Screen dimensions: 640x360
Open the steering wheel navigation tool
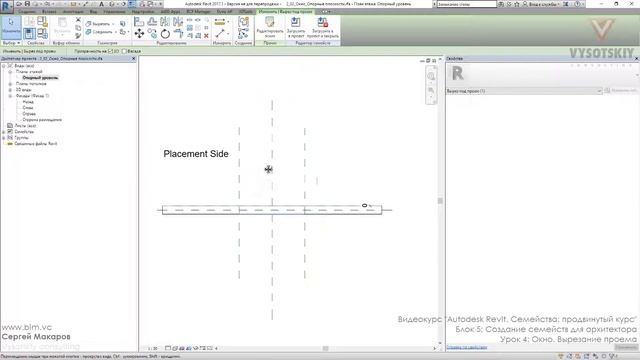click(x=431, y=76)
